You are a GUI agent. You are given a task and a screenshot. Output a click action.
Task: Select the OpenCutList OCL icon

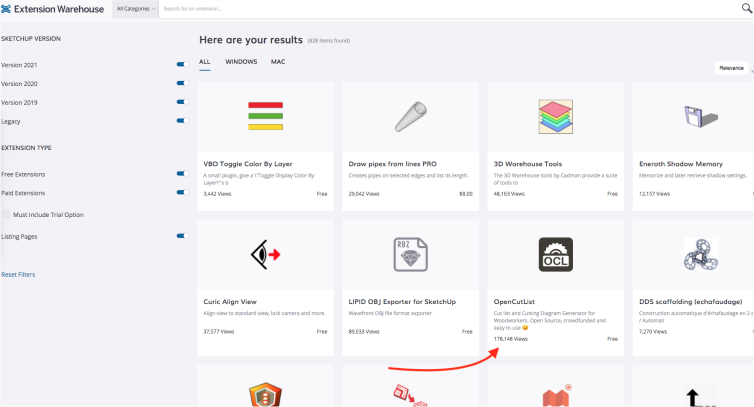click(555, 255)
